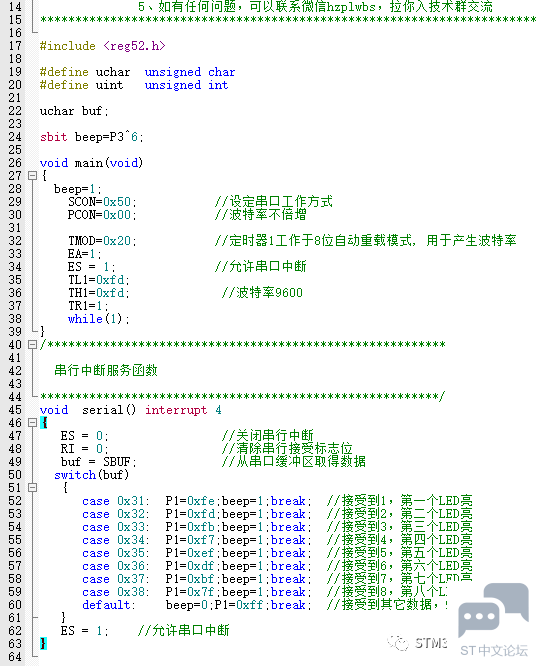Click the 'RI = 0;' statement
The height and width of the screenshot is (666, 537).
pos(85,449)
